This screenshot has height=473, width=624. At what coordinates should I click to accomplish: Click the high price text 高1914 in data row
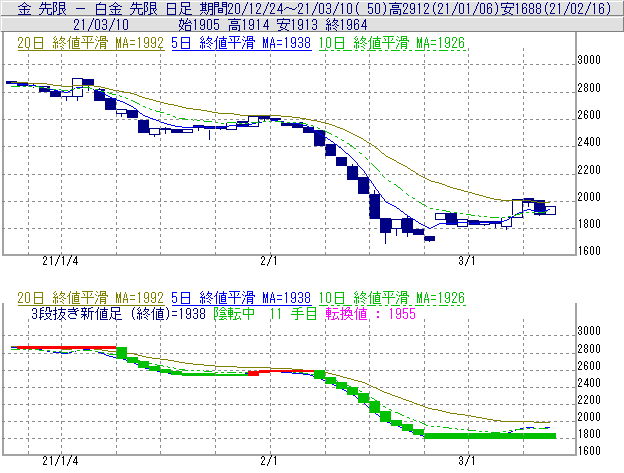249,25
